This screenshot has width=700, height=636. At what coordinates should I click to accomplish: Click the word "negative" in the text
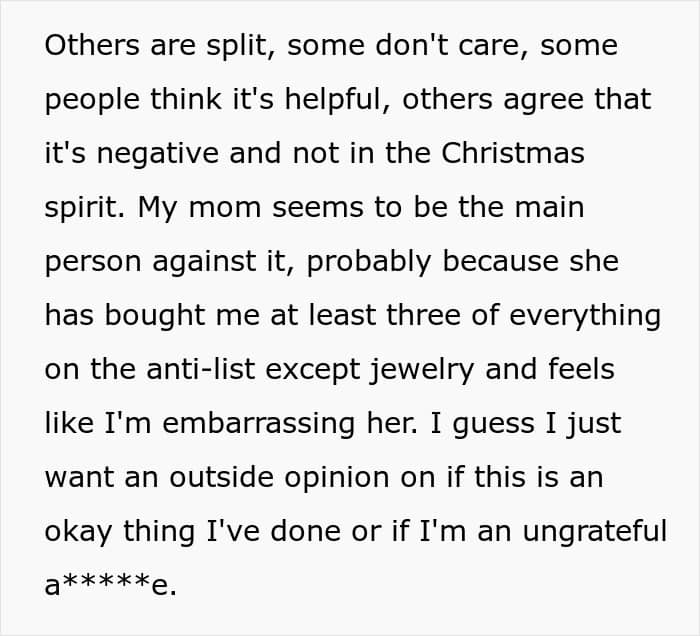[142, 154]
